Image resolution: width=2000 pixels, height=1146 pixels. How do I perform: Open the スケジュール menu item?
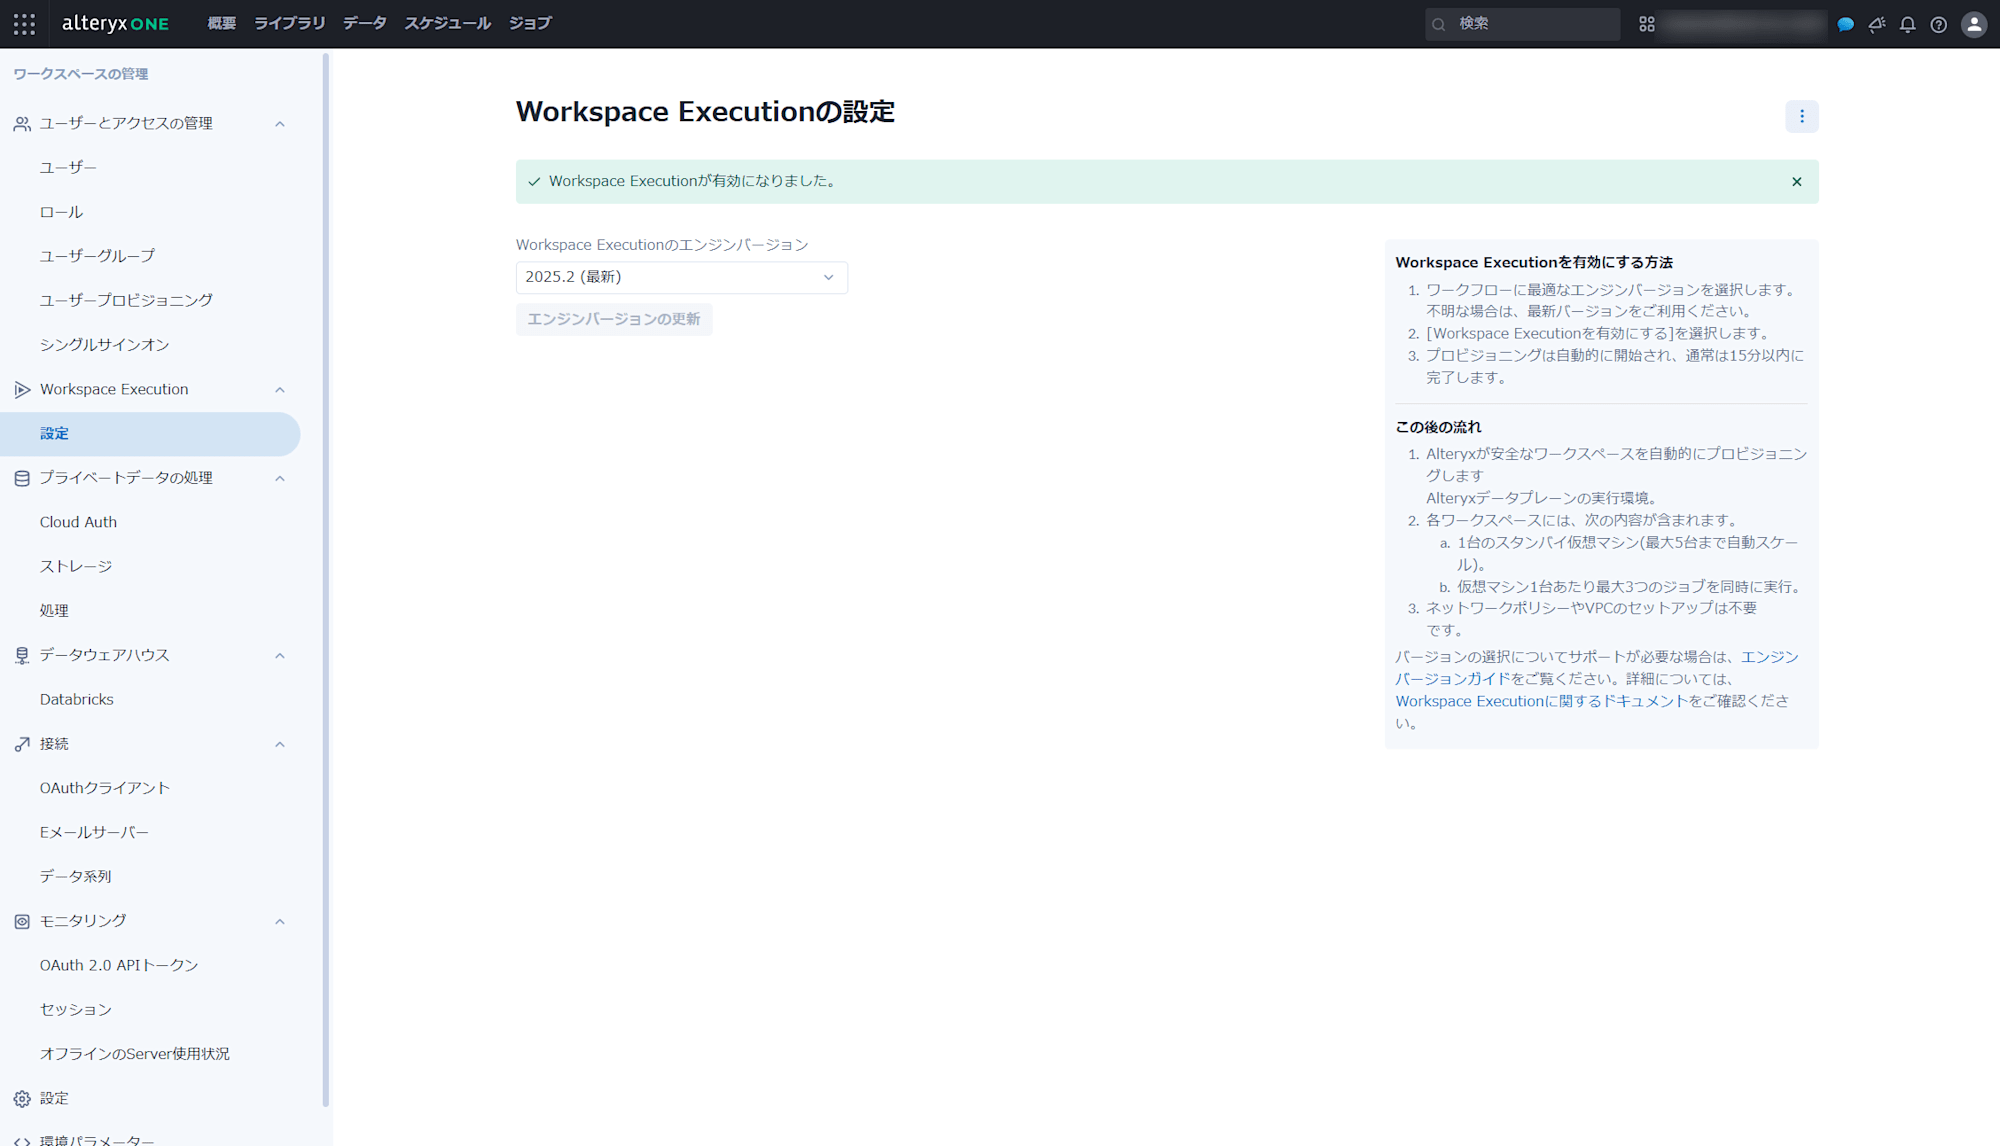(x=446, y=23)
